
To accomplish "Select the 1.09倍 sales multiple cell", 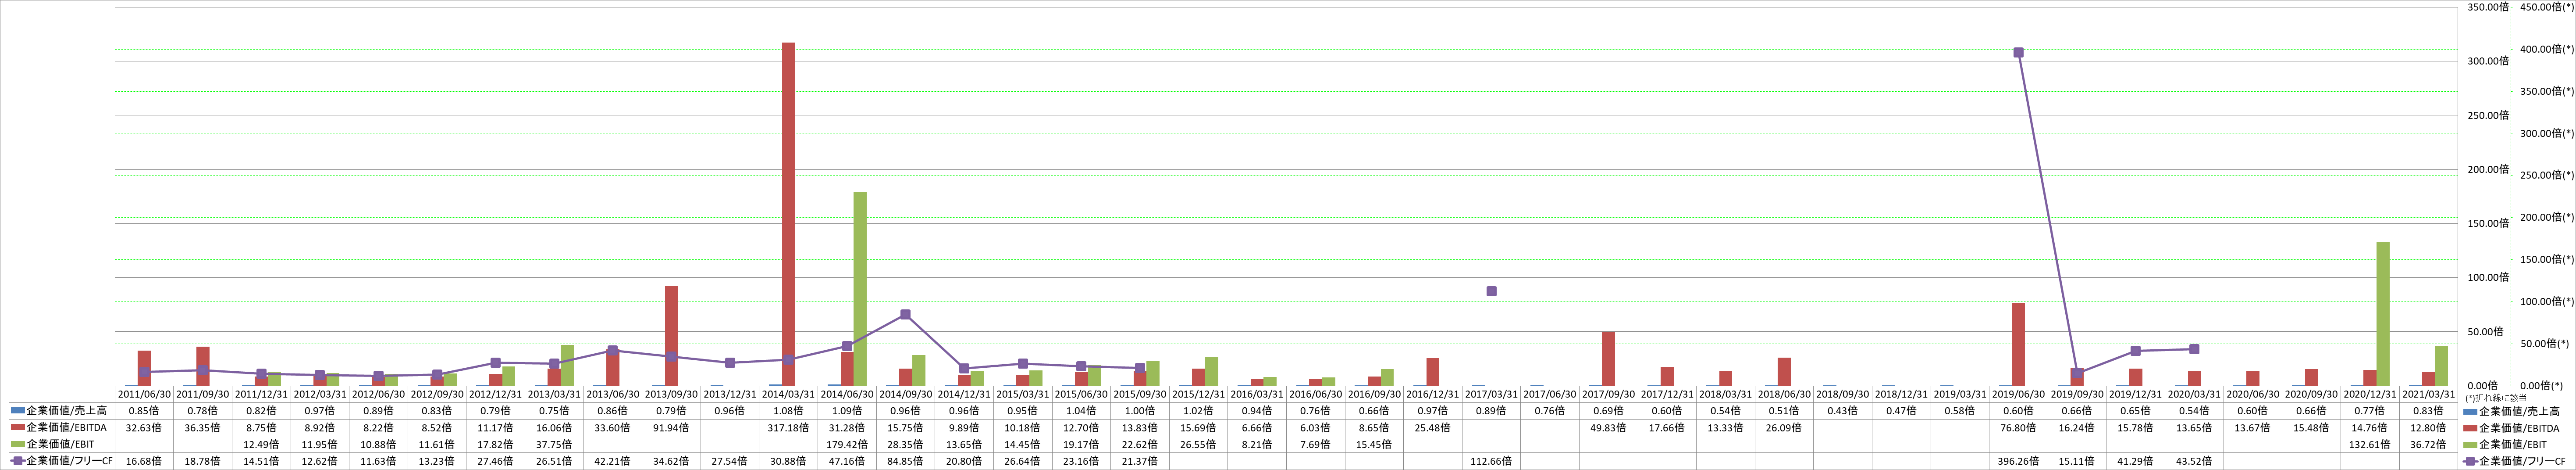I will tap(847, 411).
